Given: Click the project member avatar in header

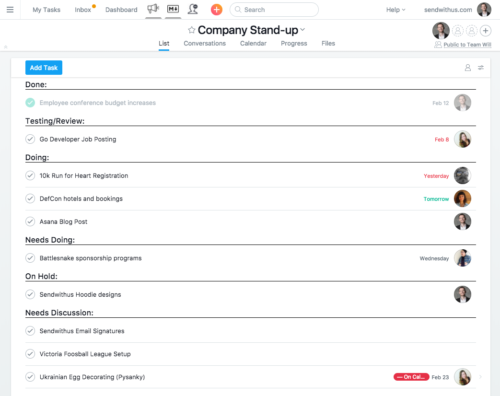Looking at the screenshot, I should 441,31.
